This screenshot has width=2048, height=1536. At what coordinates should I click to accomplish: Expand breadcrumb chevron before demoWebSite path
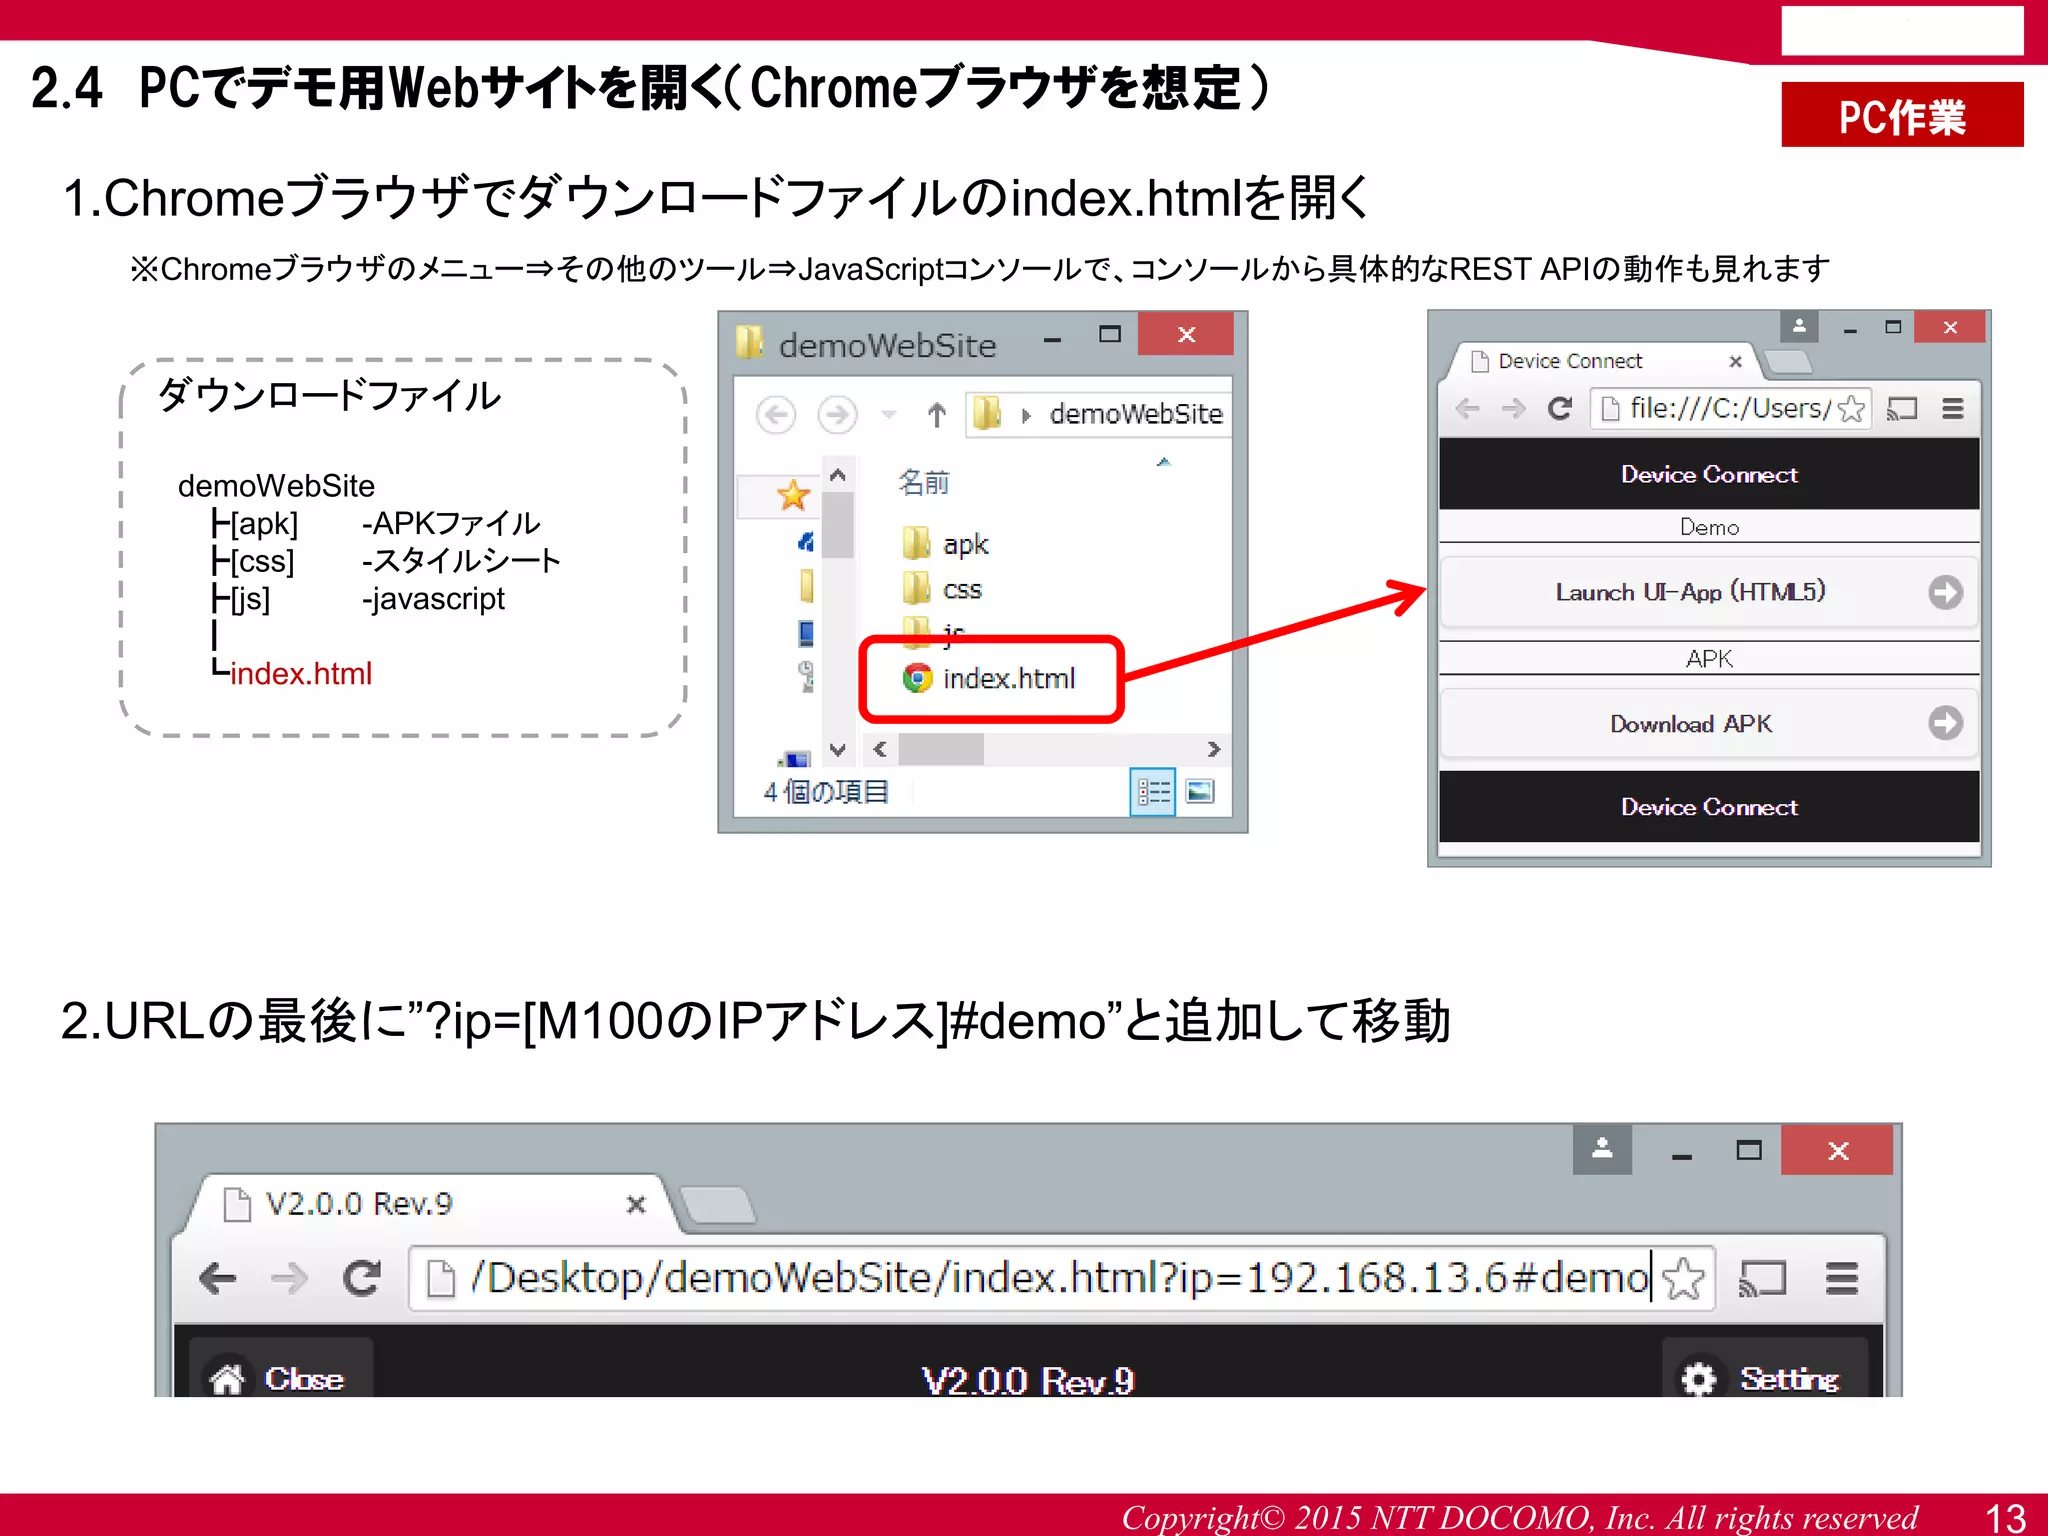[x=1026, y=415]
